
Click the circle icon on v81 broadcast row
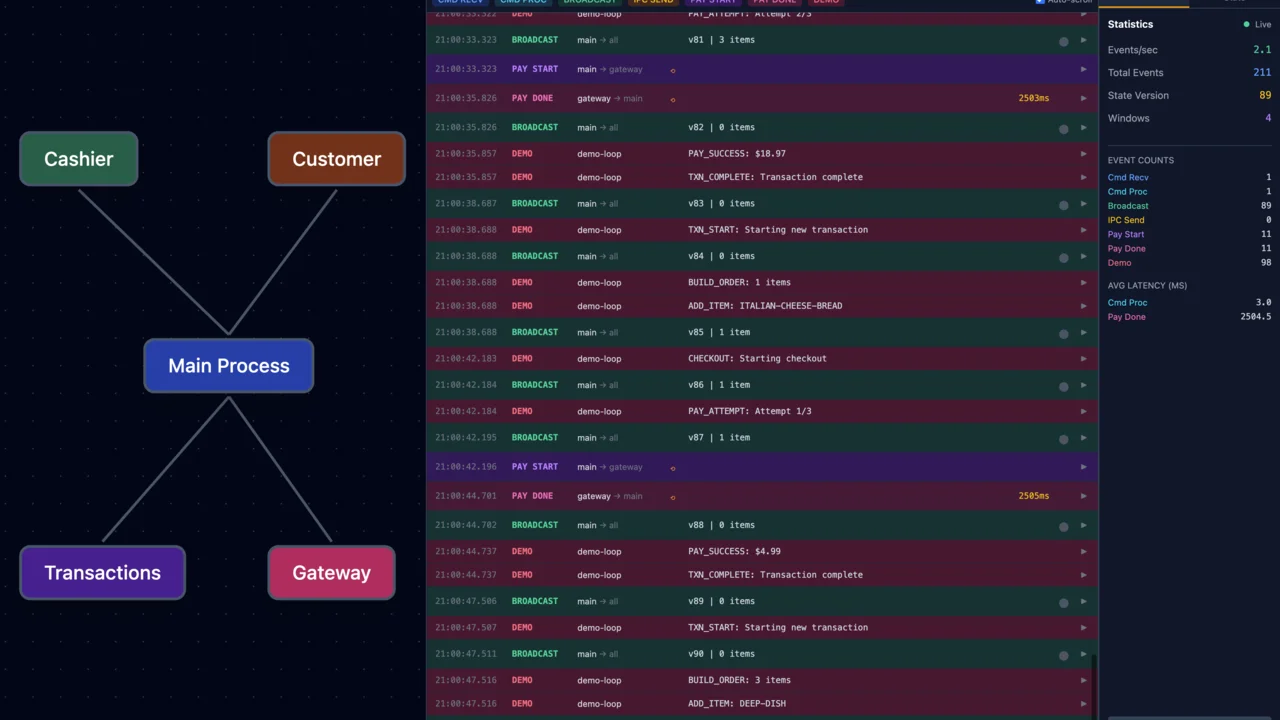pyautogui.click(x=1063, y=40)
